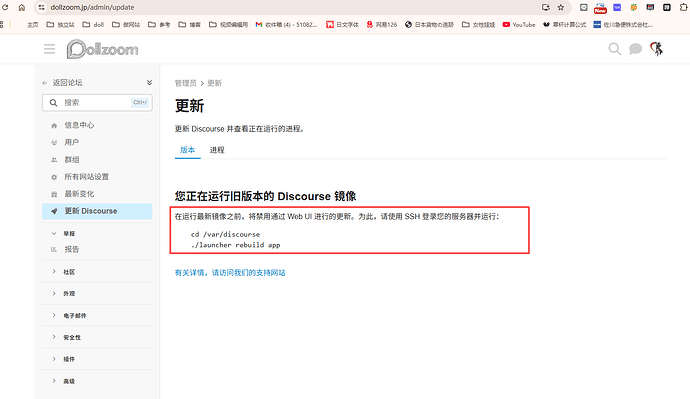
Task: Click the sidebar 搜索 search field
Action: [97, 102]
